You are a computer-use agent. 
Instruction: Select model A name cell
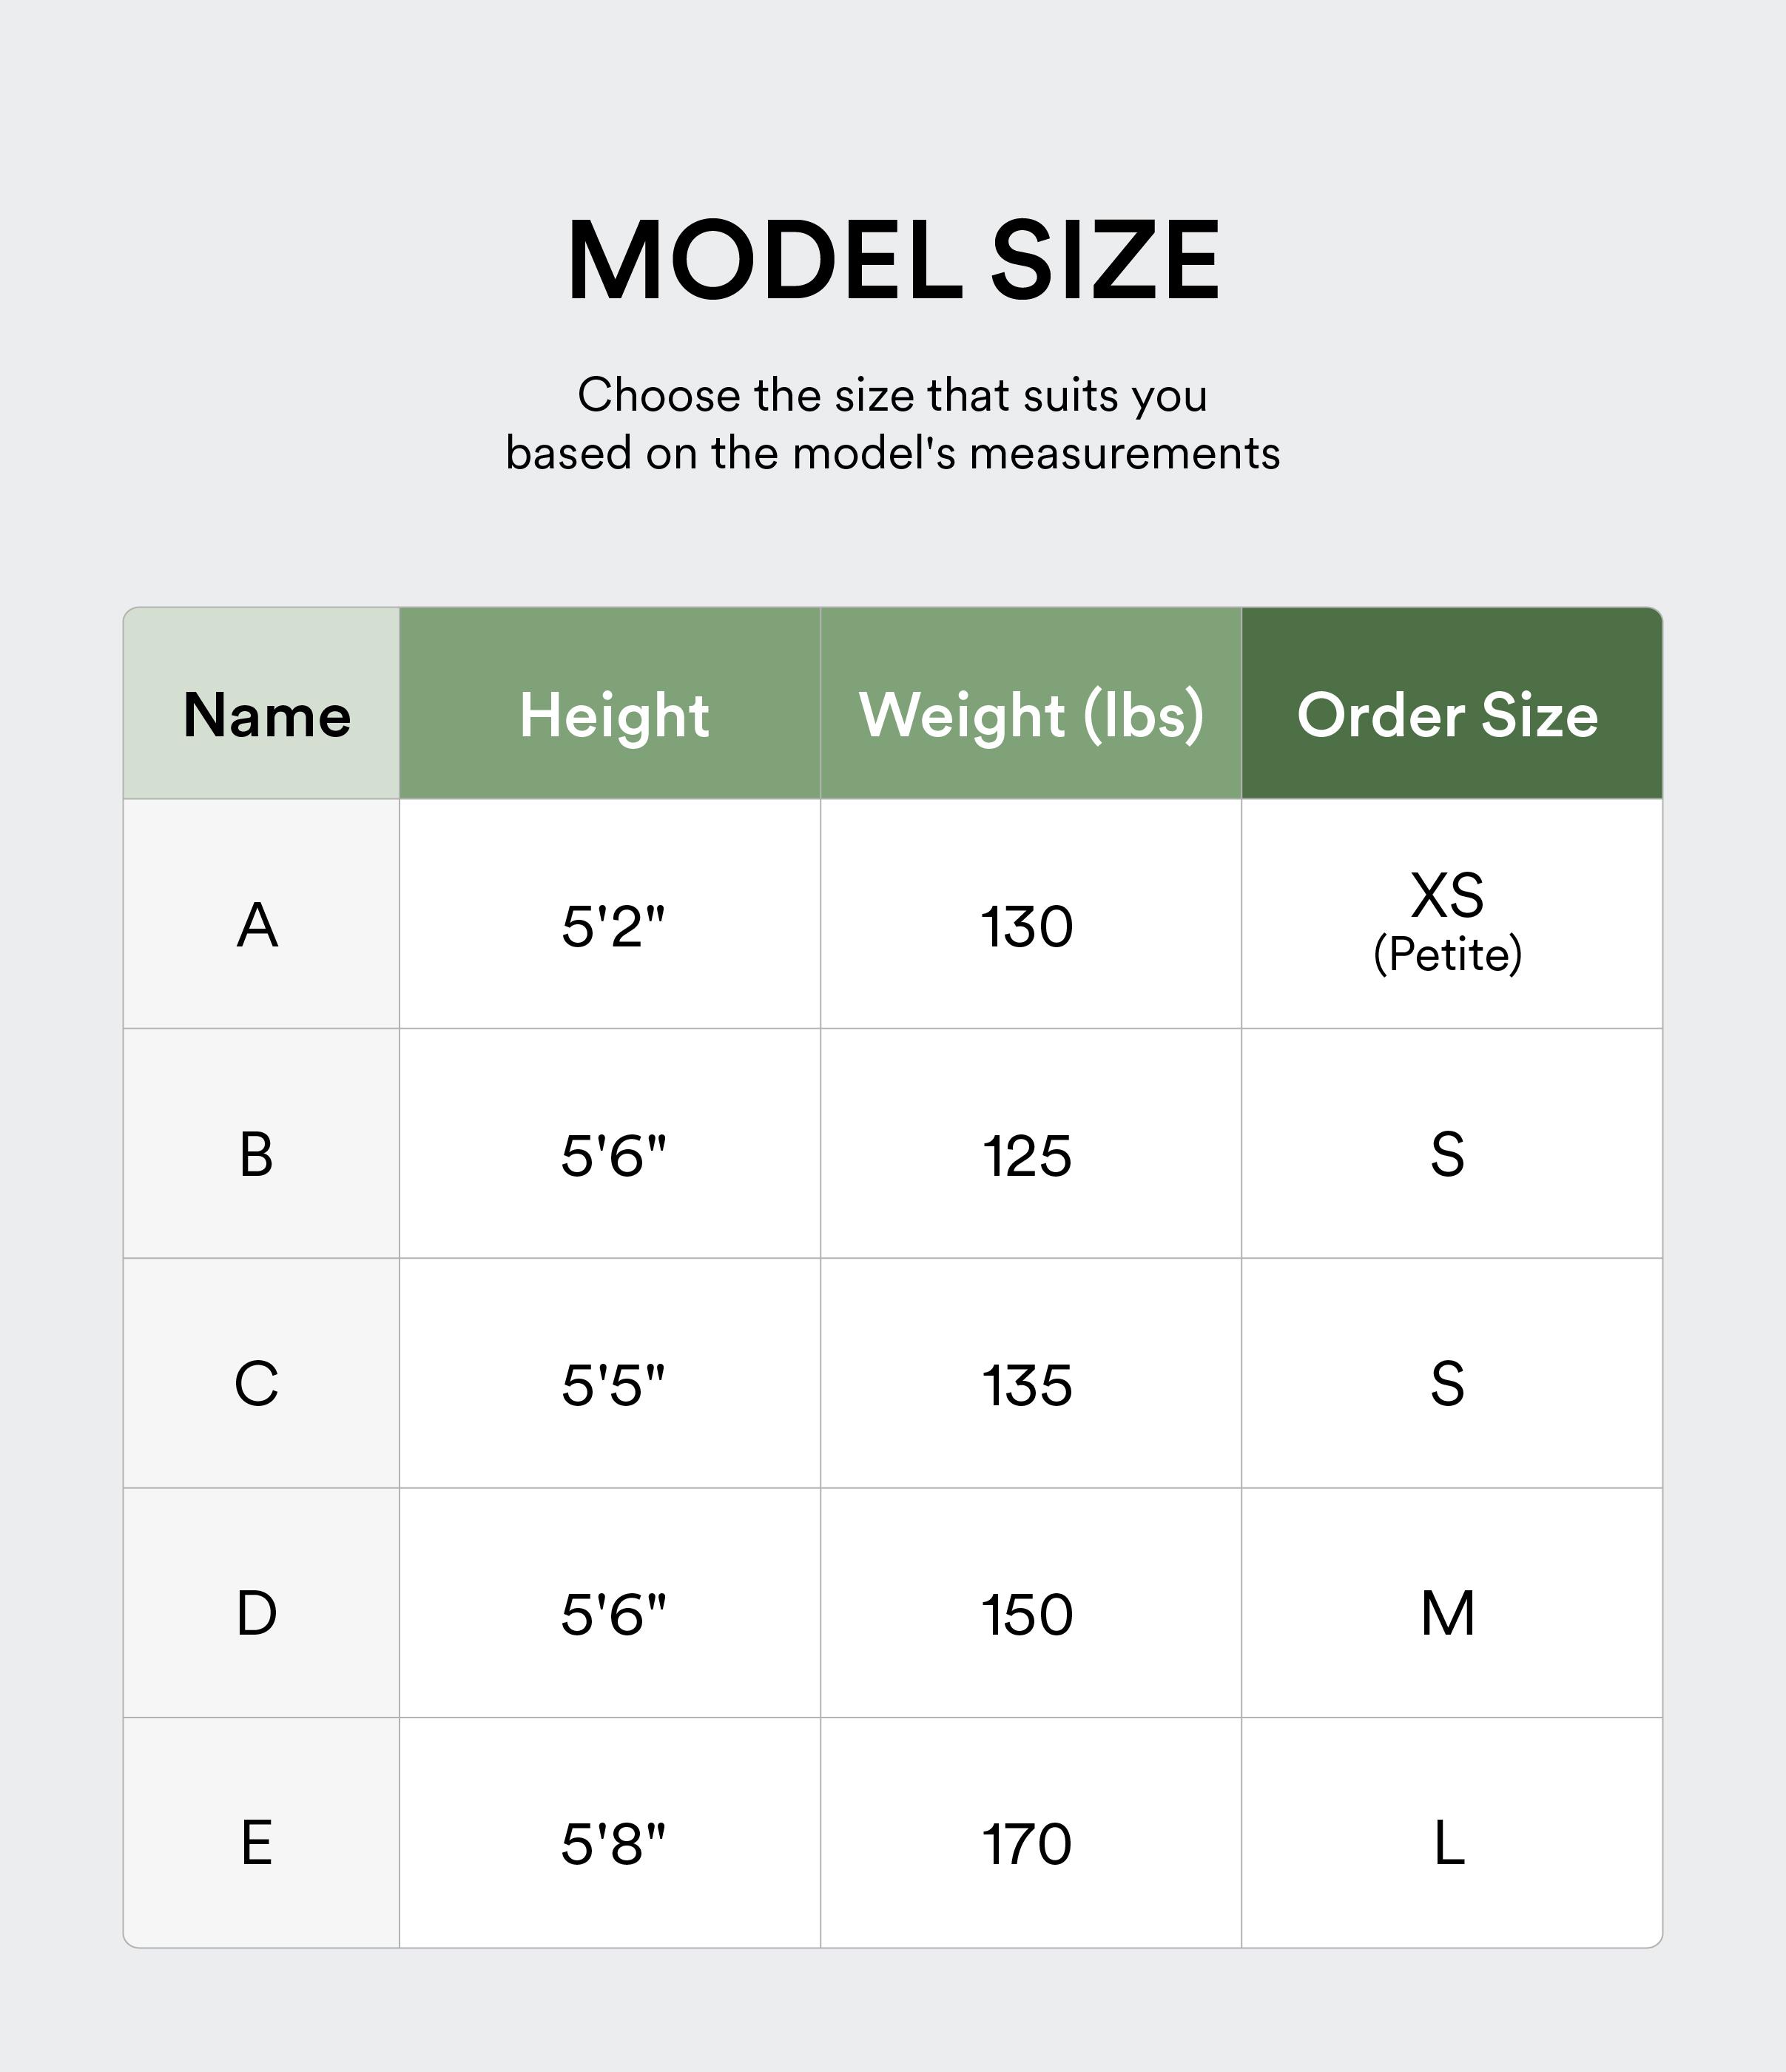click(258, 926)
